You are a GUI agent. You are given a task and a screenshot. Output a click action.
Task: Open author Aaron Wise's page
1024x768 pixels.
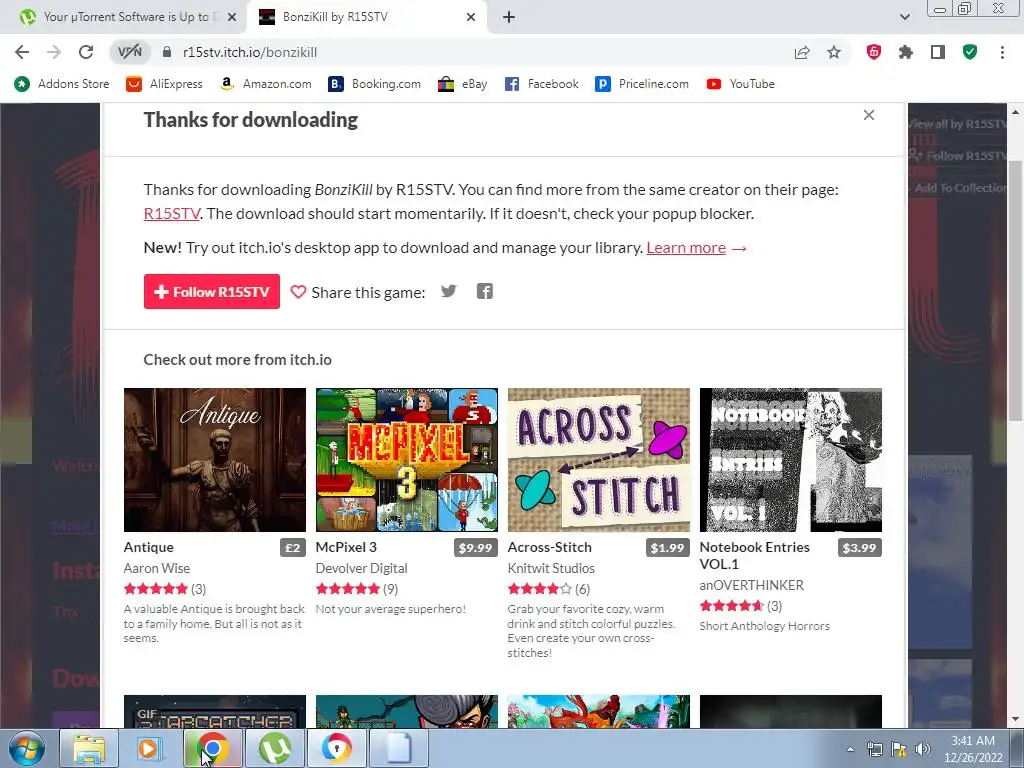pos(157,568)
